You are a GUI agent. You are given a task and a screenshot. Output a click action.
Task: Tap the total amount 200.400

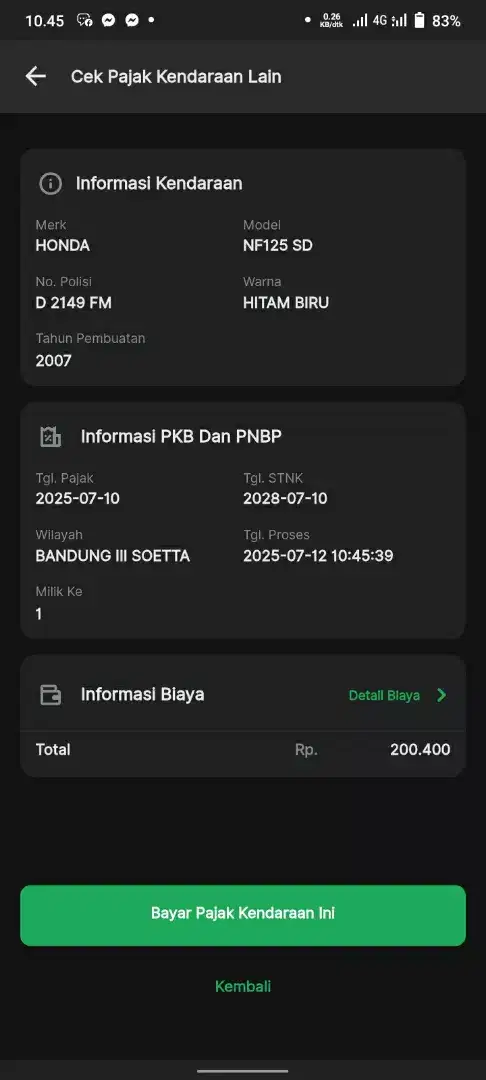click(x=421, y=749)
